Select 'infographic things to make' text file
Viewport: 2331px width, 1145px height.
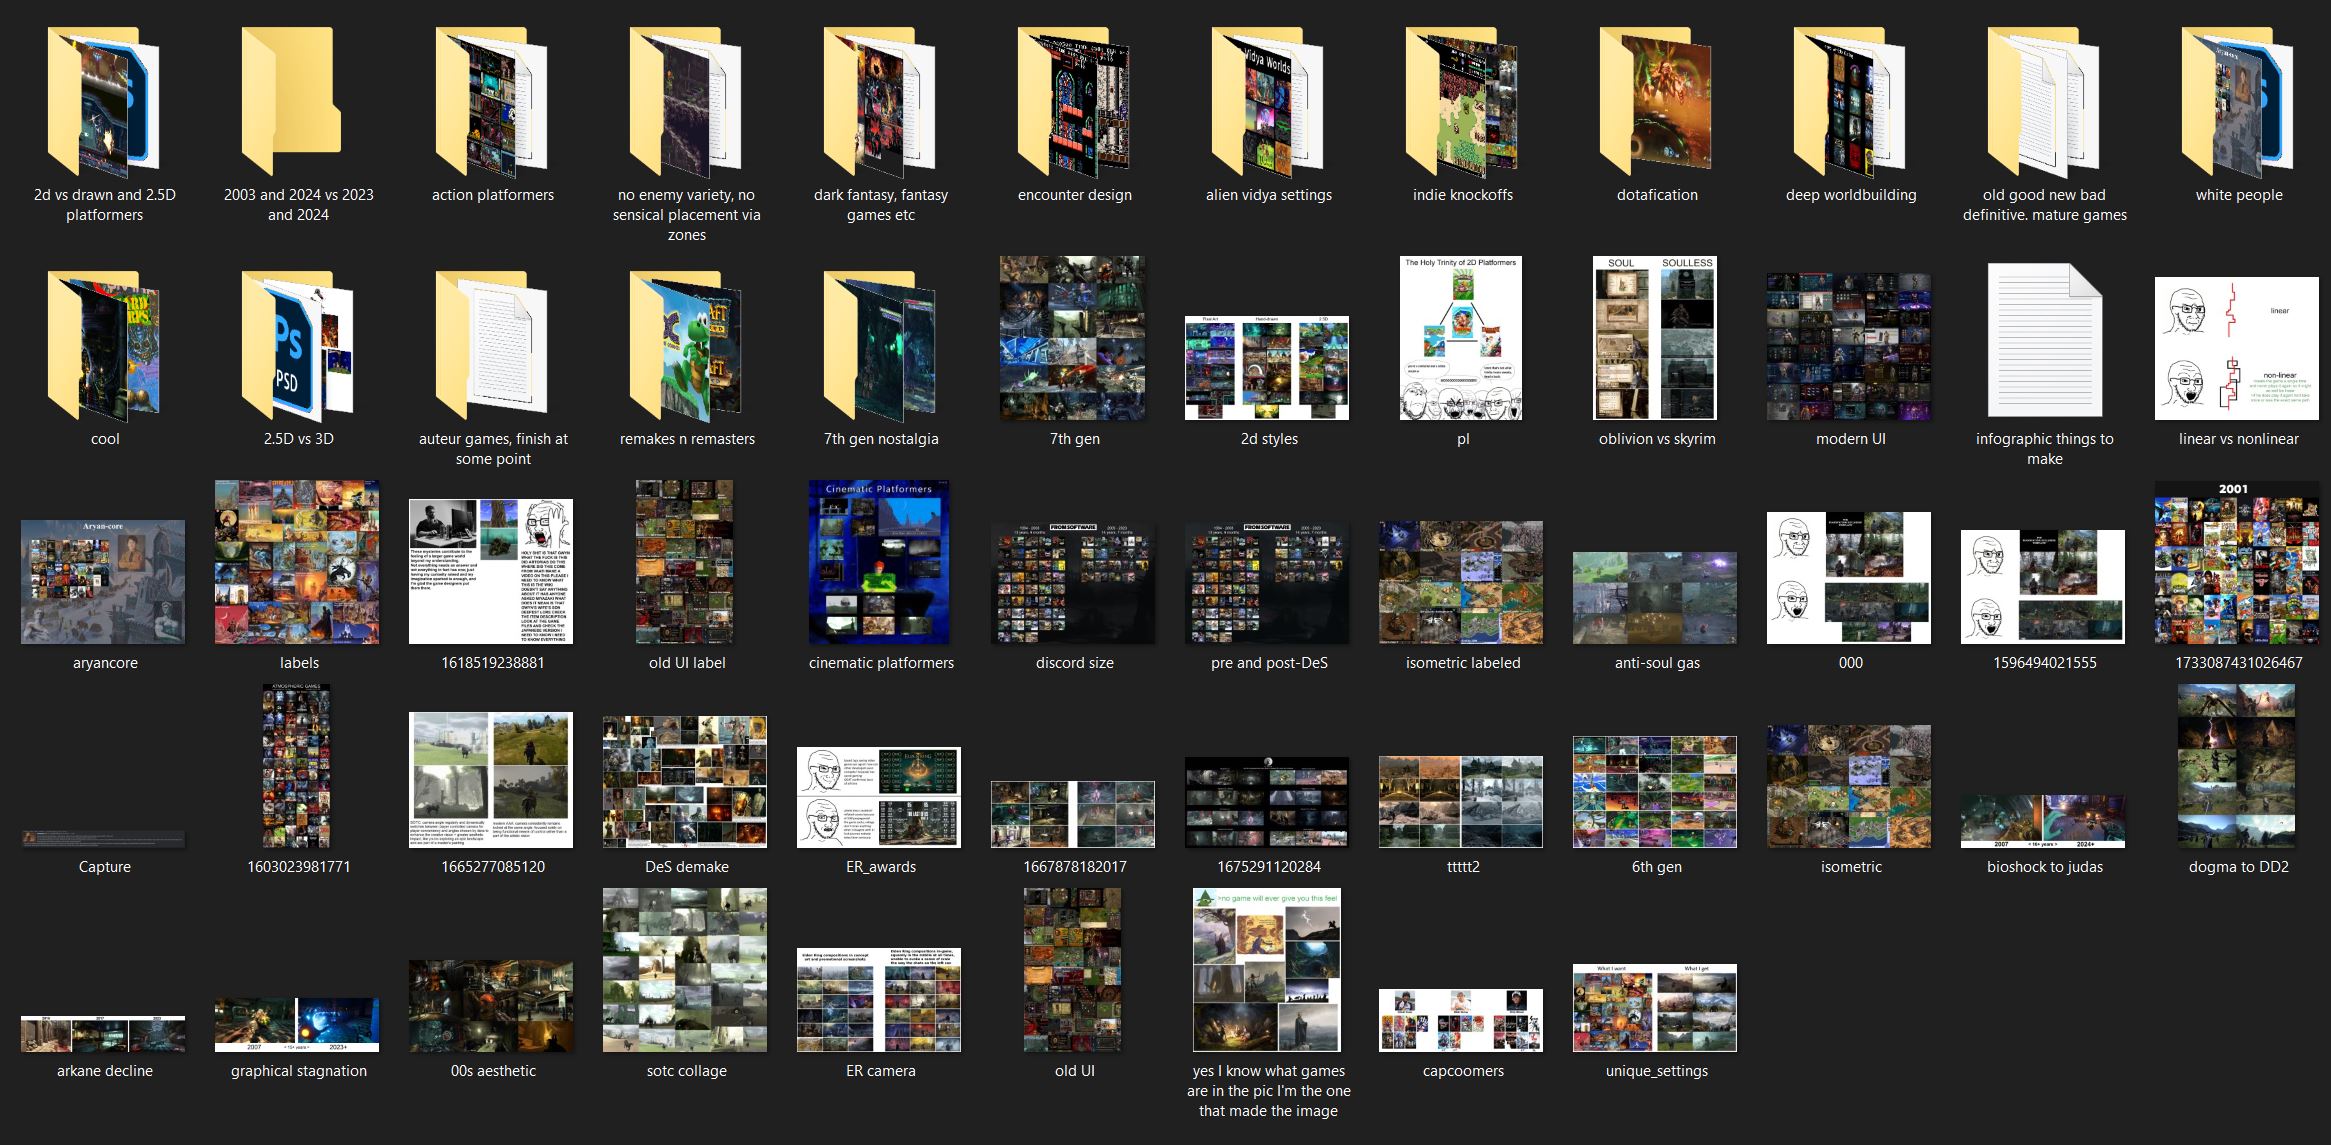[2044, 341]
